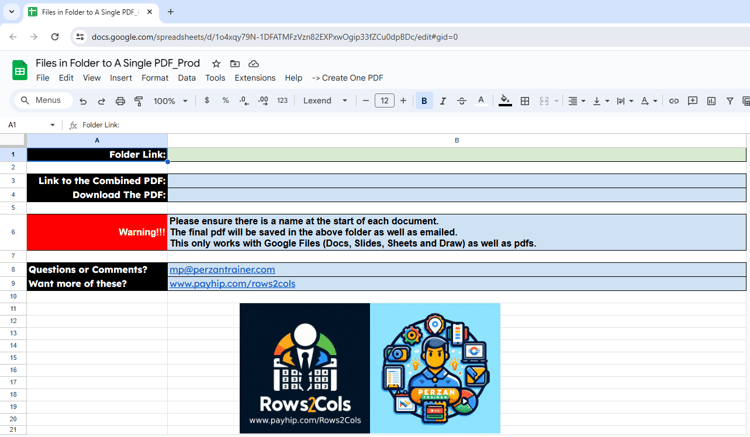Open the Create One PDF menu
Screen dimensions: 750x437
click(348, 78)
